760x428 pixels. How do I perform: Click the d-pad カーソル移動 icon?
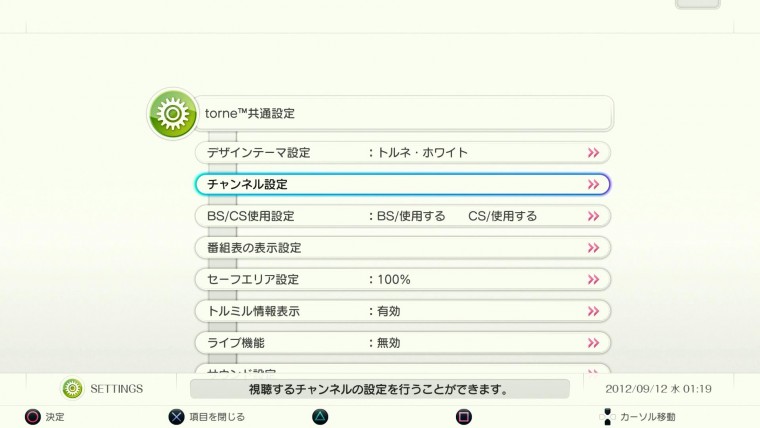[x=606, y=416]
